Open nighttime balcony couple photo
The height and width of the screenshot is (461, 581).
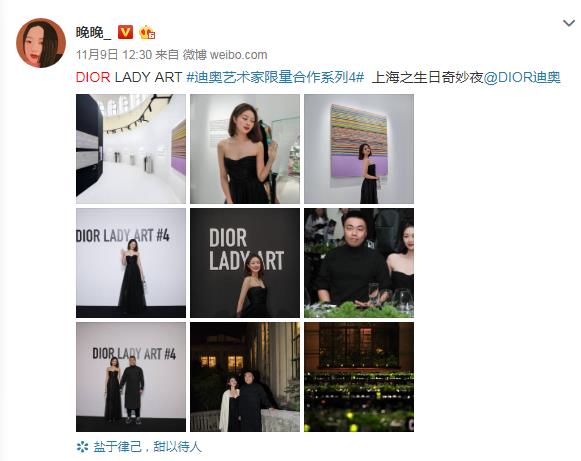coord(245,377)
